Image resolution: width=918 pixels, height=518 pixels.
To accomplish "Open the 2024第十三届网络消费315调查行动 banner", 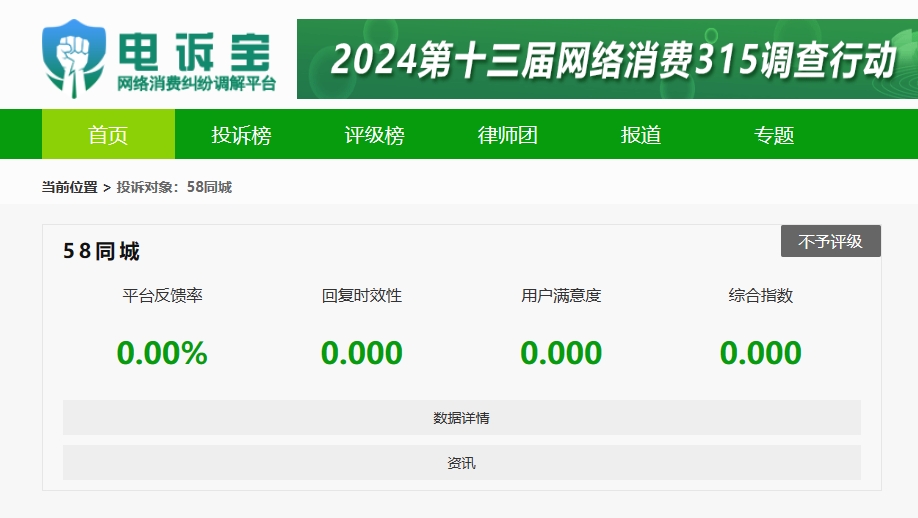I will (607, 59).
